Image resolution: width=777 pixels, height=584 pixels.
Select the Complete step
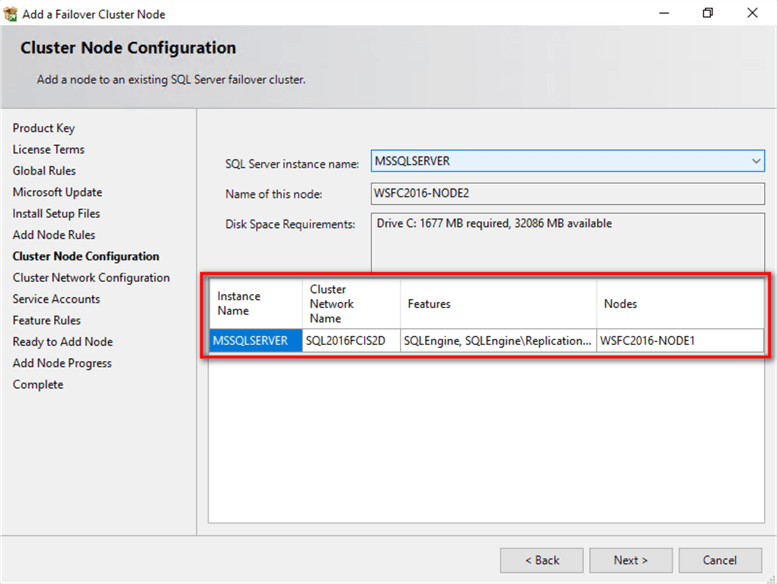[38, 384]
